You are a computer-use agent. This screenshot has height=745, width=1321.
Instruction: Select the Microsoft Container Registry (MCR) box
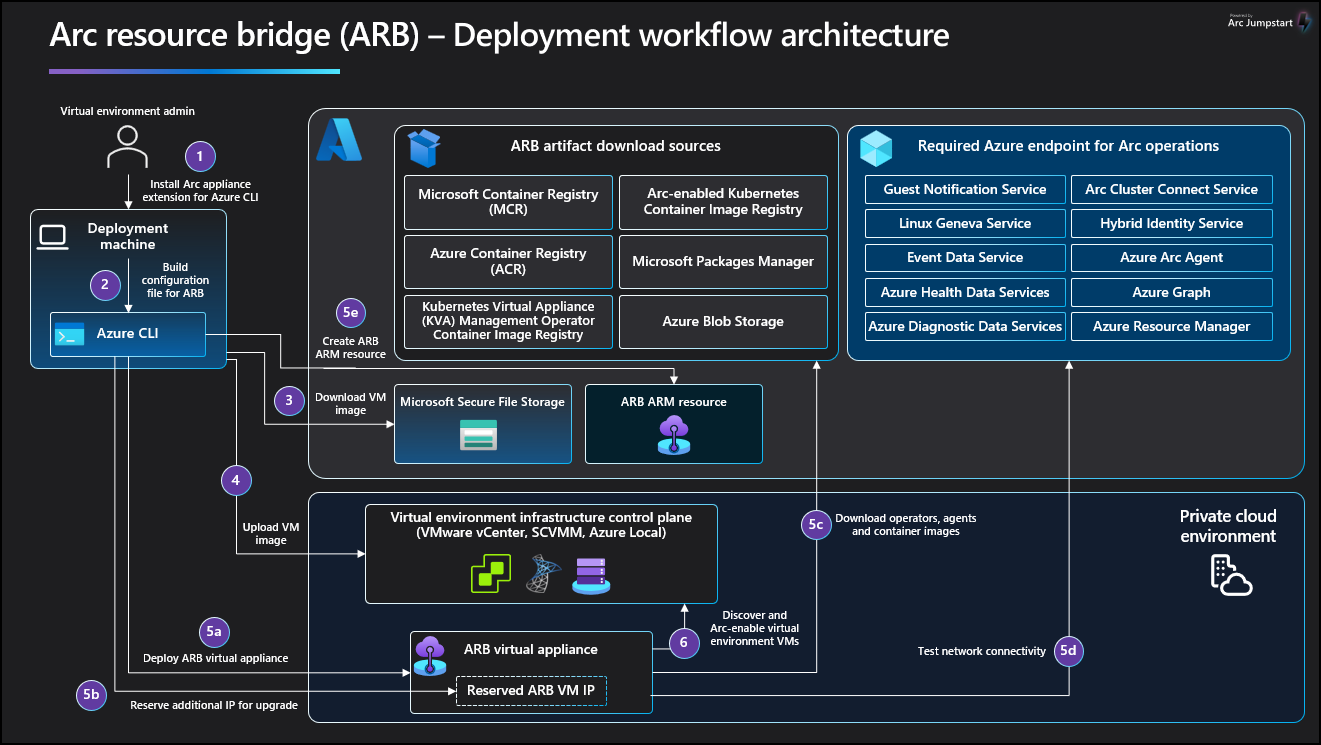click(x=507, y=202)
